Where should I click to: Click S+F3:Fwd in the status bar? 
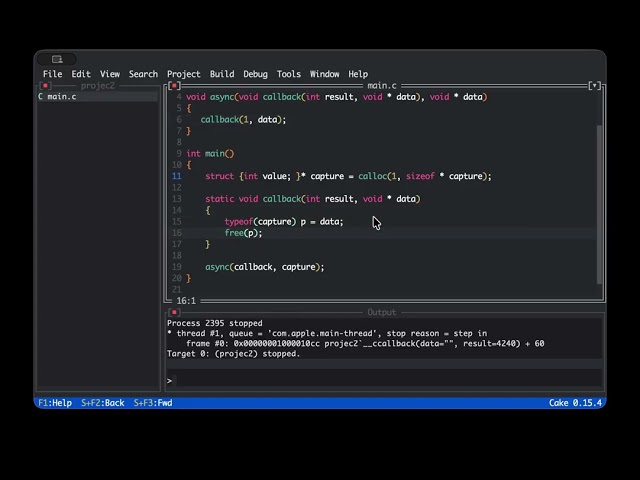click(153, 403)
